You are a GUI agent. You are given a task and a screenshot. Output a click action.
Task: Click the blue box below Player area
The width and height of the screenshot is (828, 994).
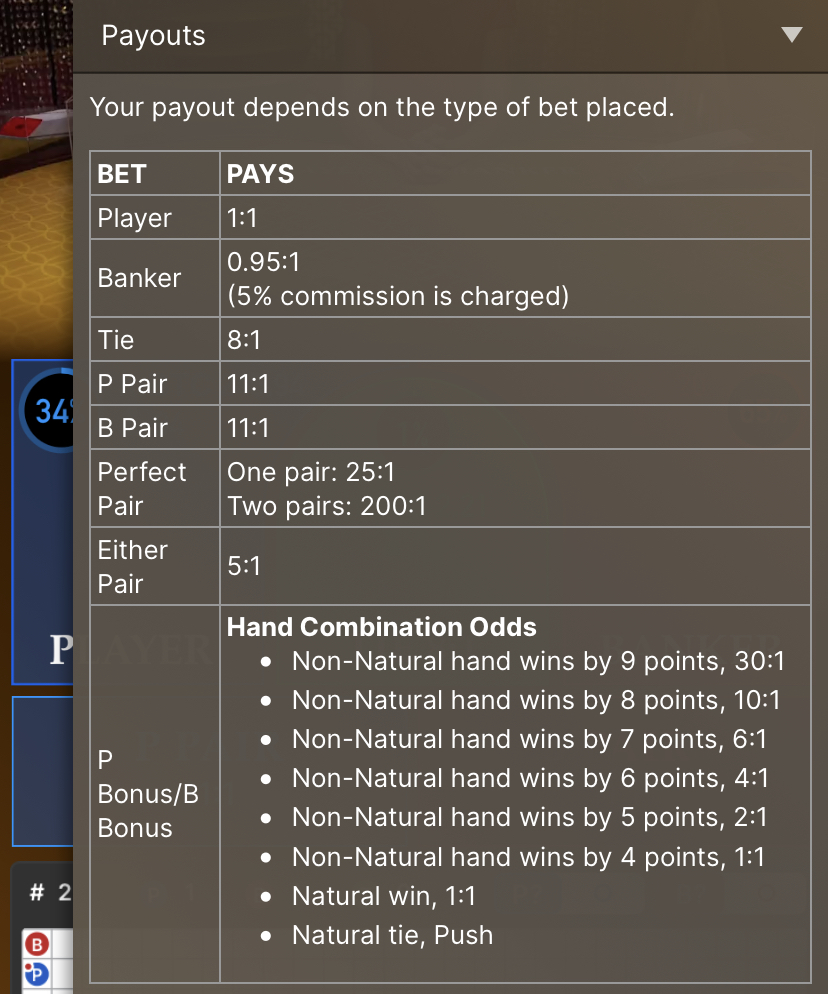tap(43, 771)
